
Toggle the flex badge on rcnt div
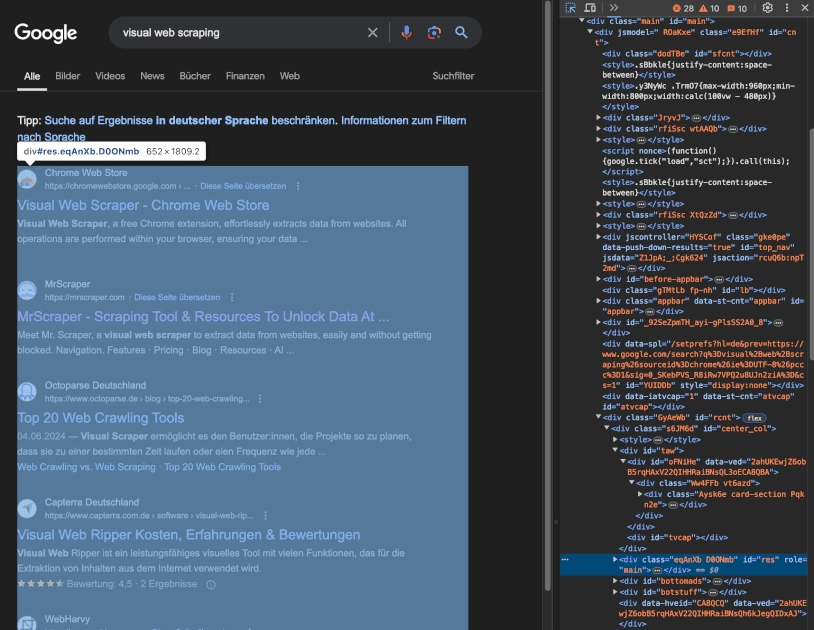[x=753, y=417]
